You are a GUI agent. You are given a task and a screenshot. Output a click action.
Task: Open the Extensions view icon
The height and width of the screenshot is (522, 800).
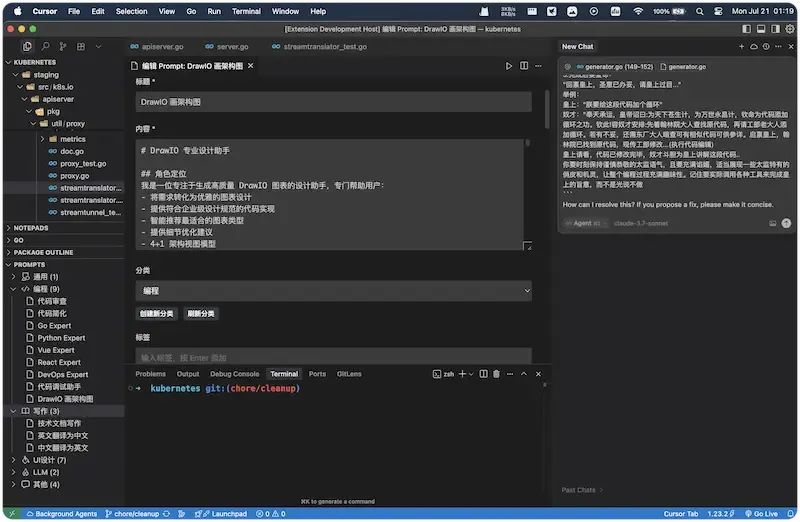[x=81, y=46]
